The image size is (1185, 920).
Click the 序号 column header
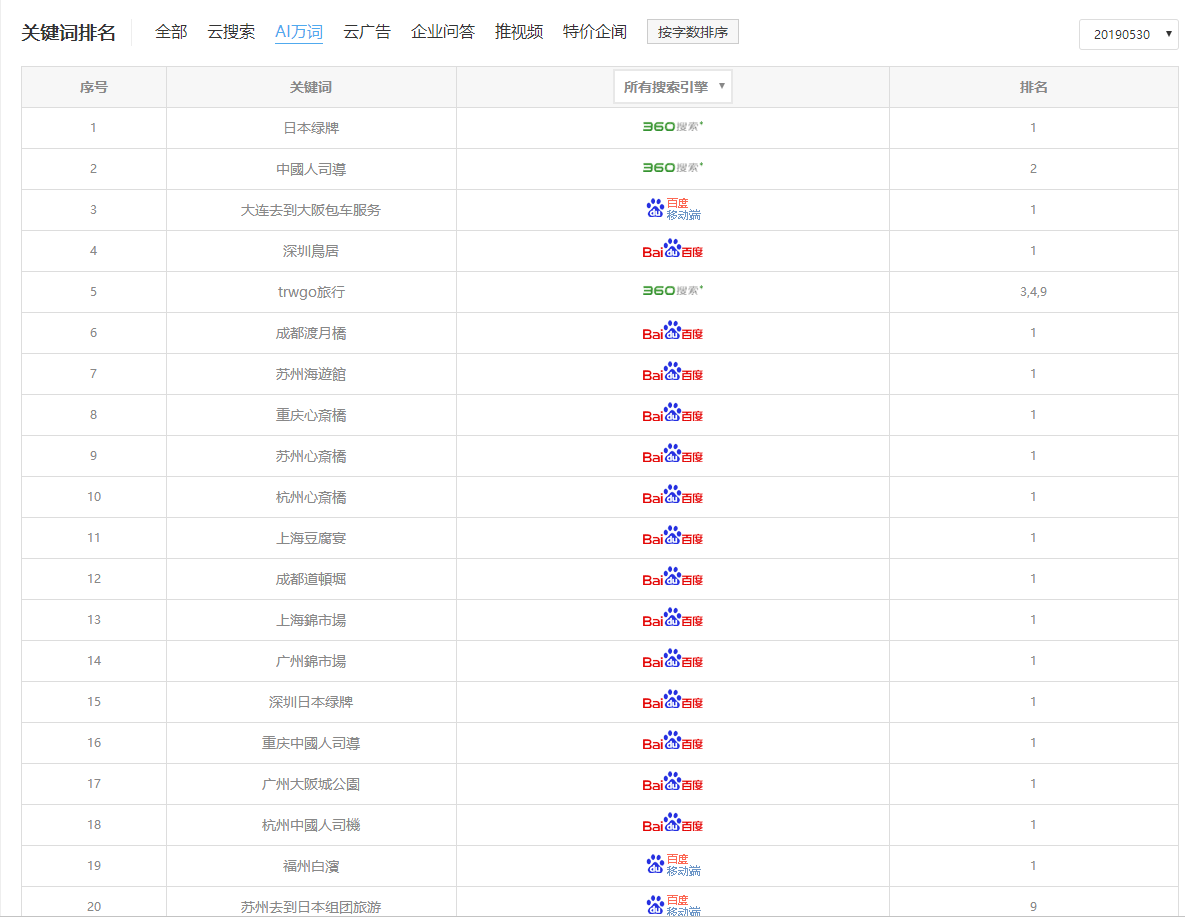tap(94, 87)
